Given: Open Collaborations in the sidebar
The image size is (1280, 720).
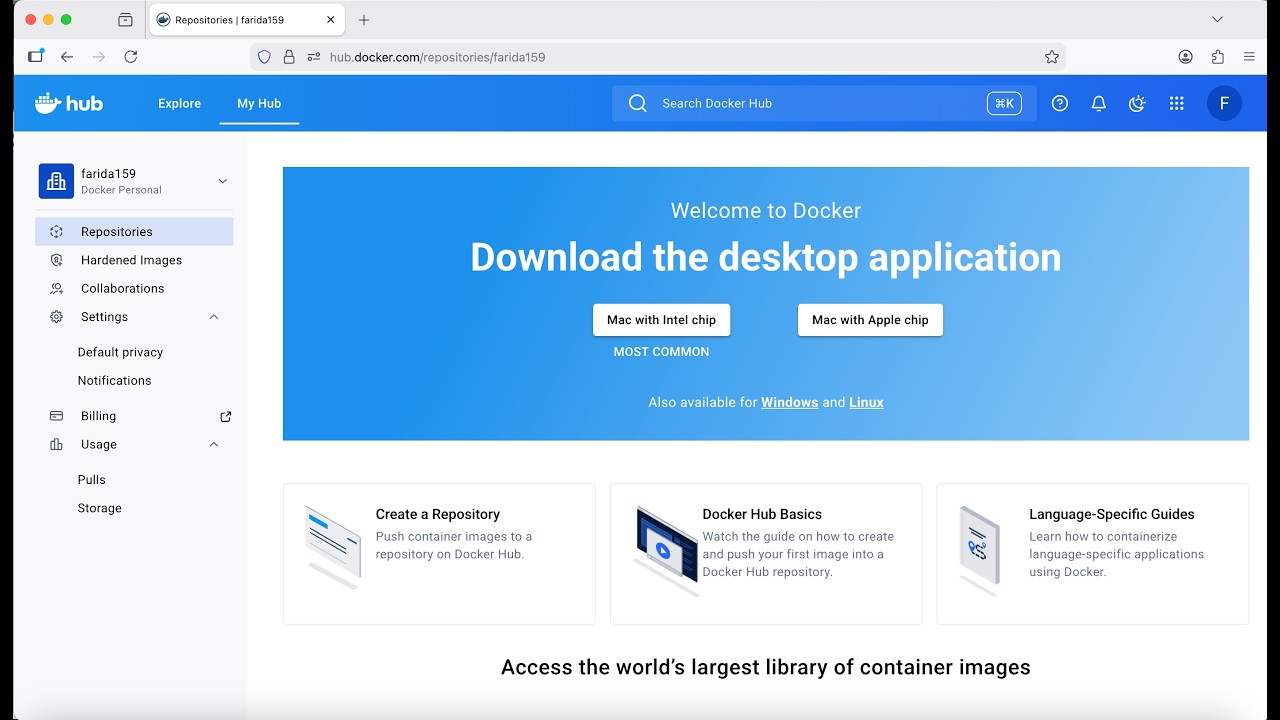Looking at the screenshot, I should [134, 288].
